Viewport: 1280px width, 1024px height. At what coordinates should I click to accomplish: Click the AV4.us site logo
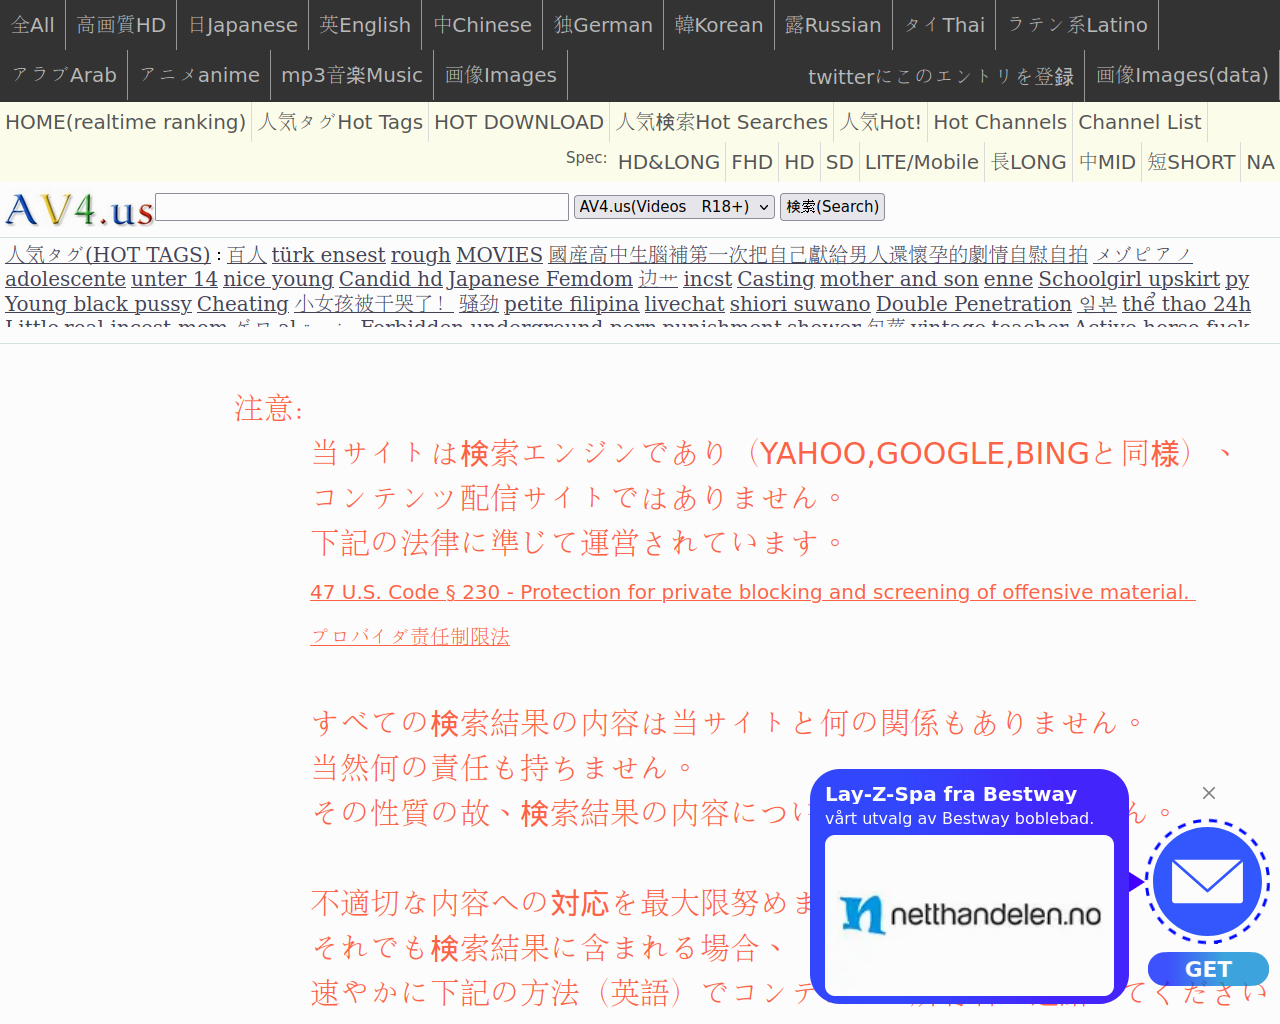point(79,210)
